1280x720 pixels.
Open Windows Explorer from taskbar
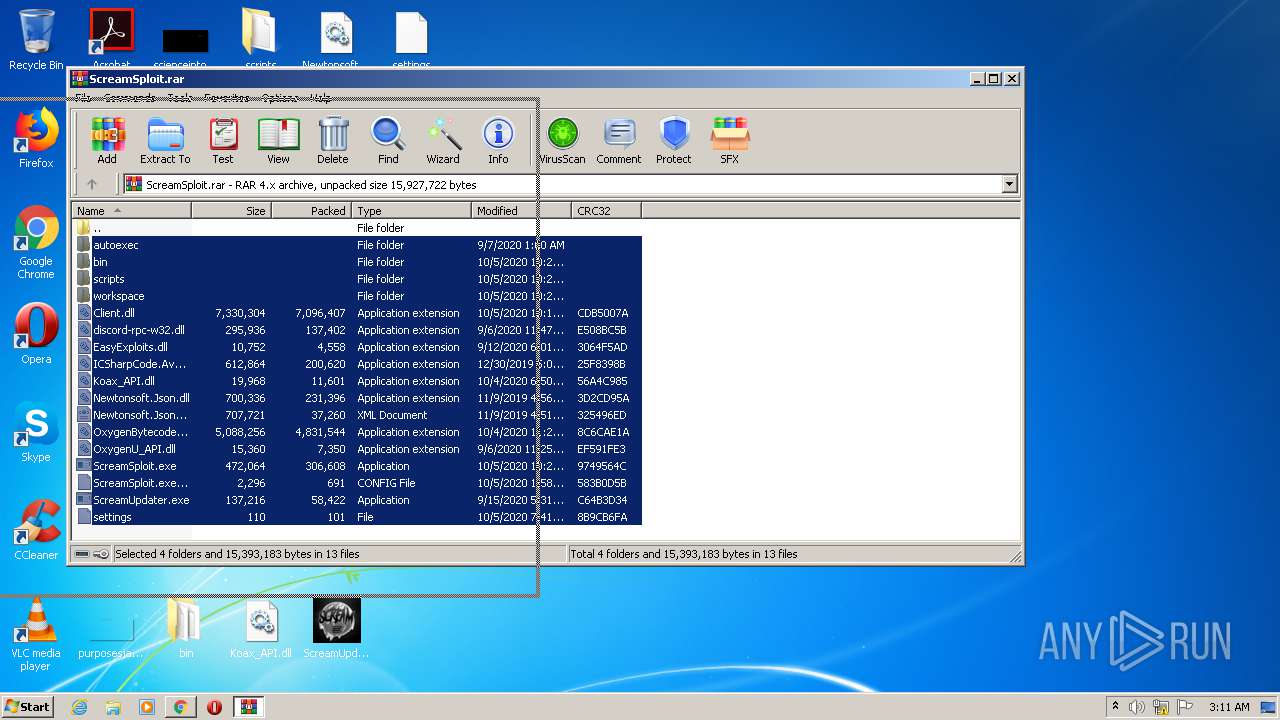[113, 707]
